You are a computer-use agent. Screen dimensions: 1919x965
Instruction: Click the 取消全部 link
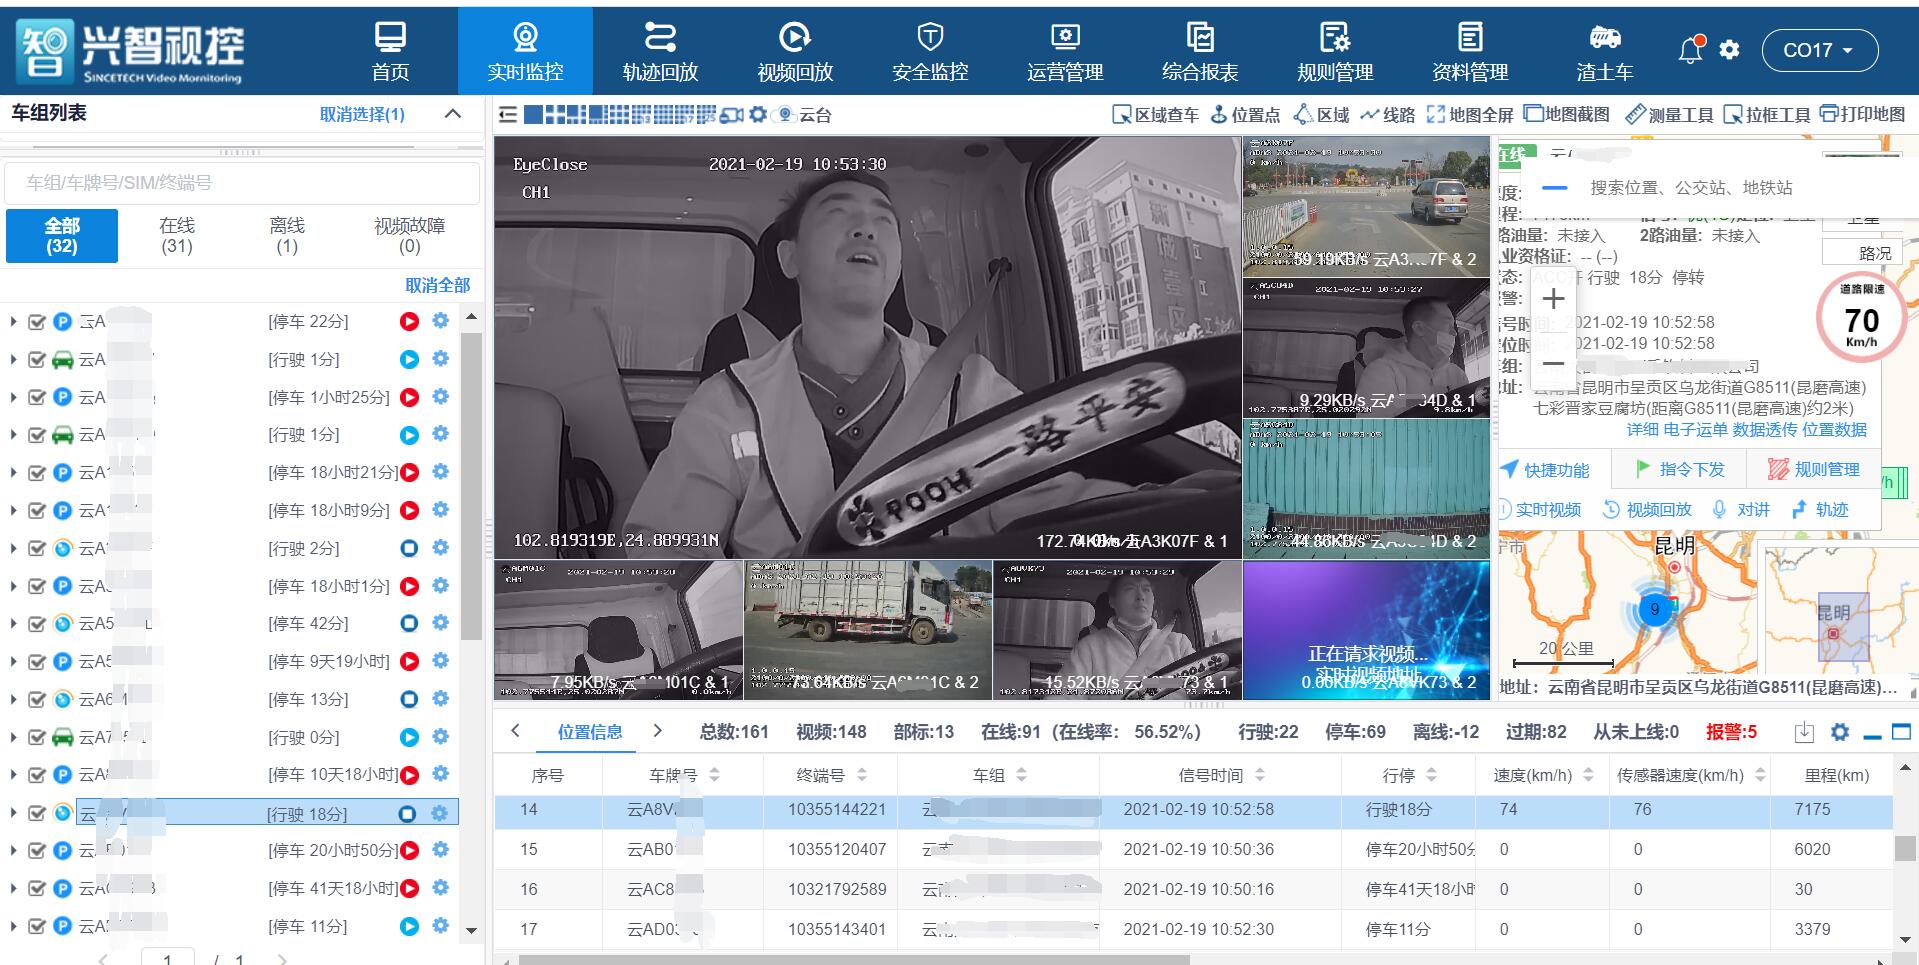(x=437, y=285)
